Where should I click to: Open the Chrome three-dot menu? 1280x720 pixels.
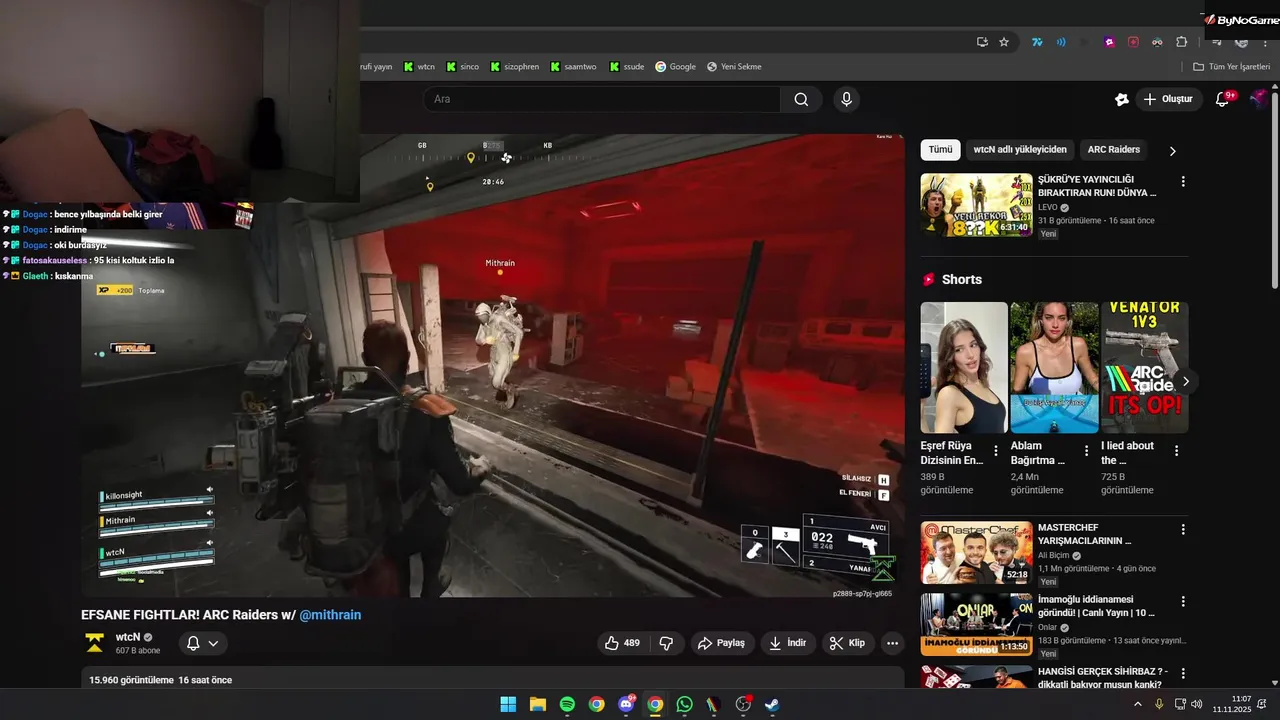coord(1266,42)
